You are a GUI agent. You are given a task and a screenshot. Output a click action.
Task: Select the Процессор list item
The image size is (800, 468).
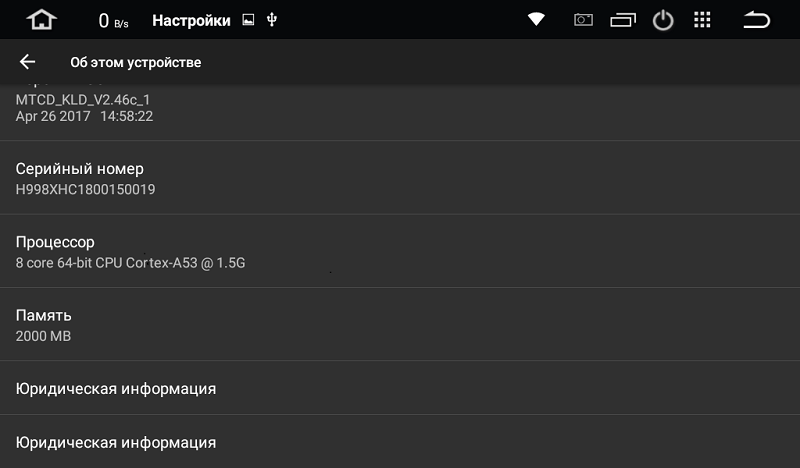[x=400, y=251]
